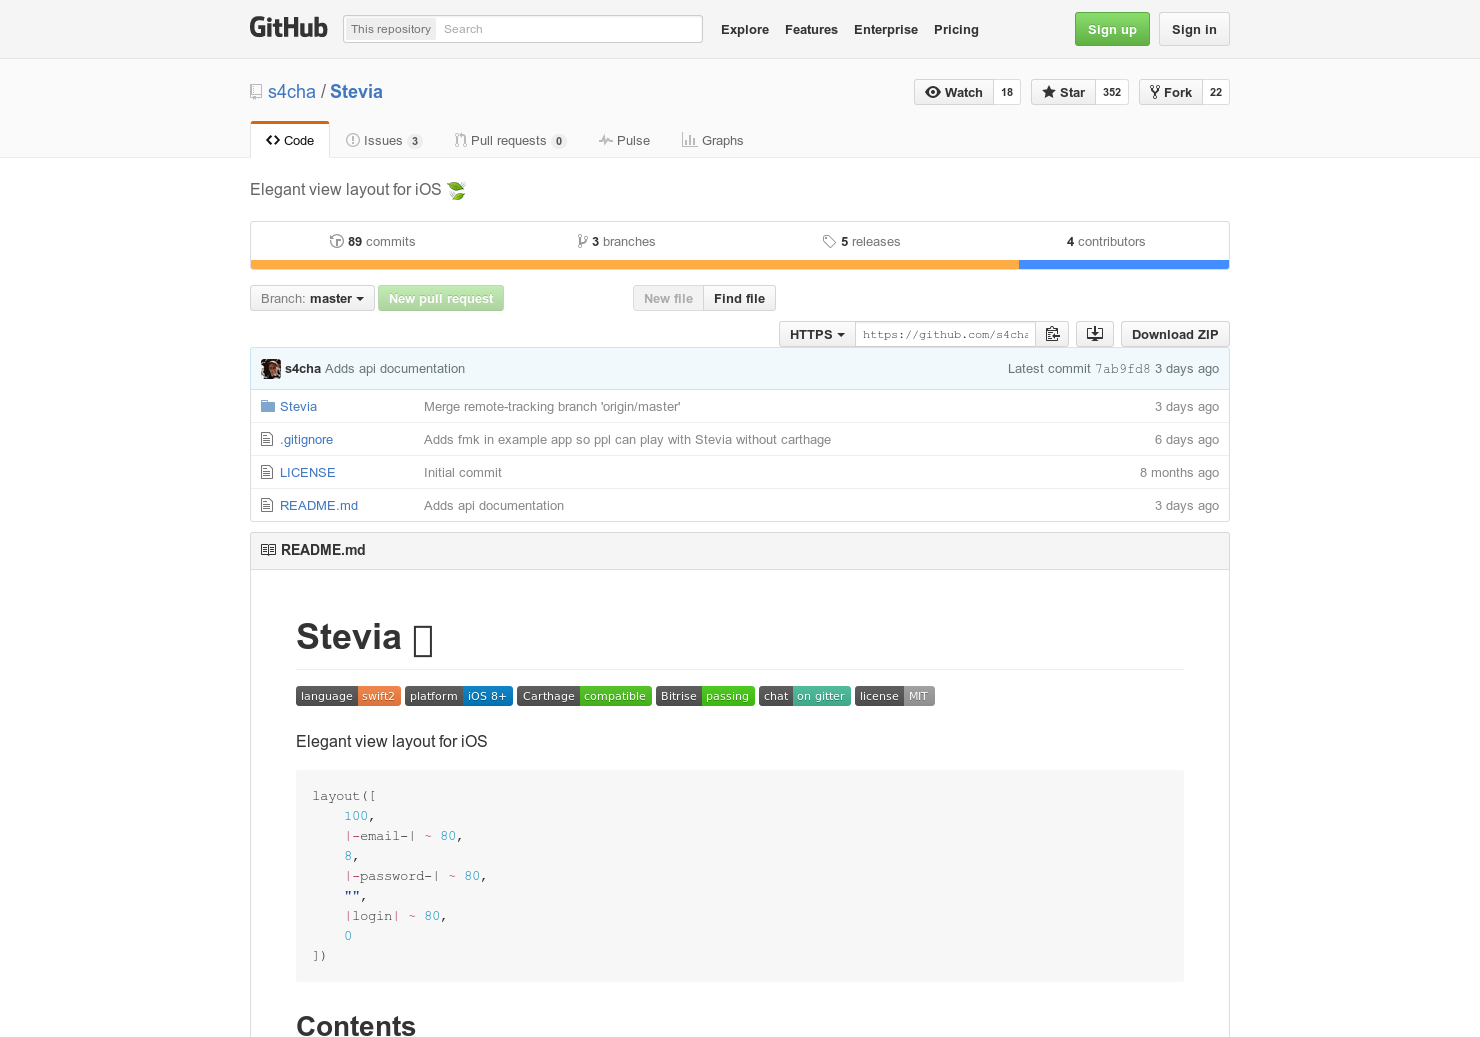Open the Graphs tab
The width and height of the screenshot is (1480, 1037).
(712, 140)
